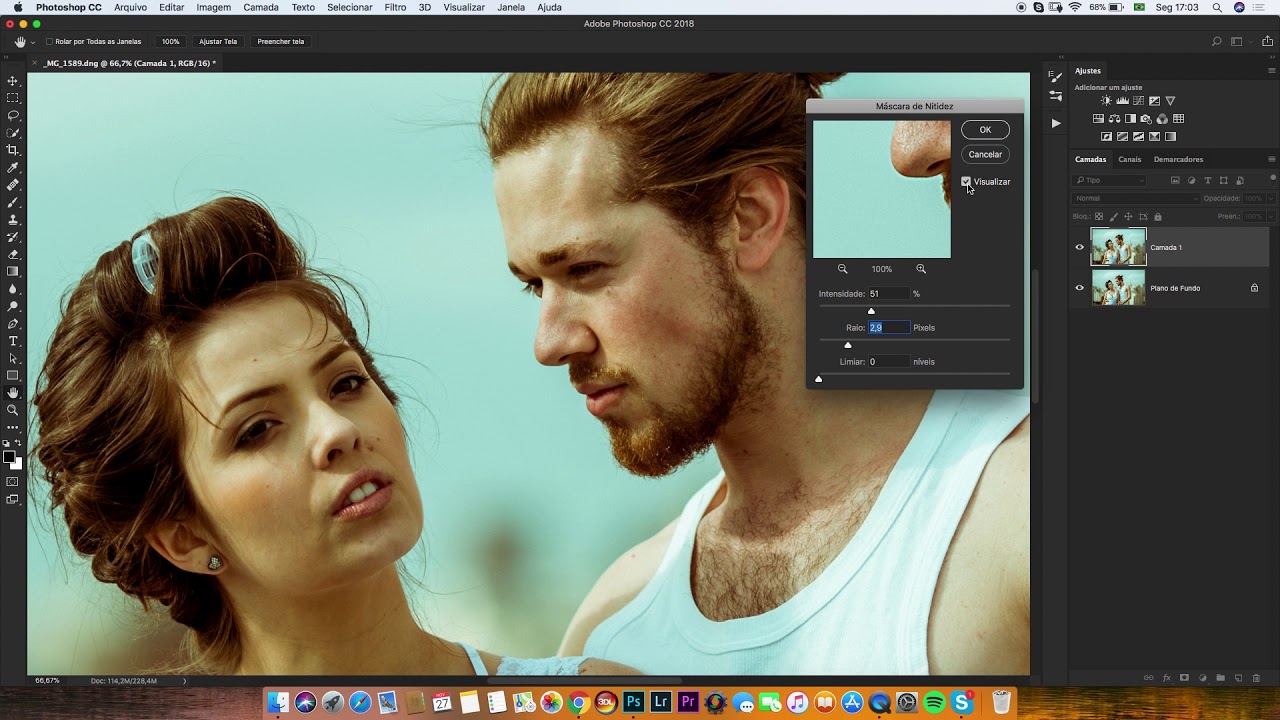This screenshot has width=1280, height=720.
Task: Select the Clone Stamp tool
Action: (x=13, y=220)
